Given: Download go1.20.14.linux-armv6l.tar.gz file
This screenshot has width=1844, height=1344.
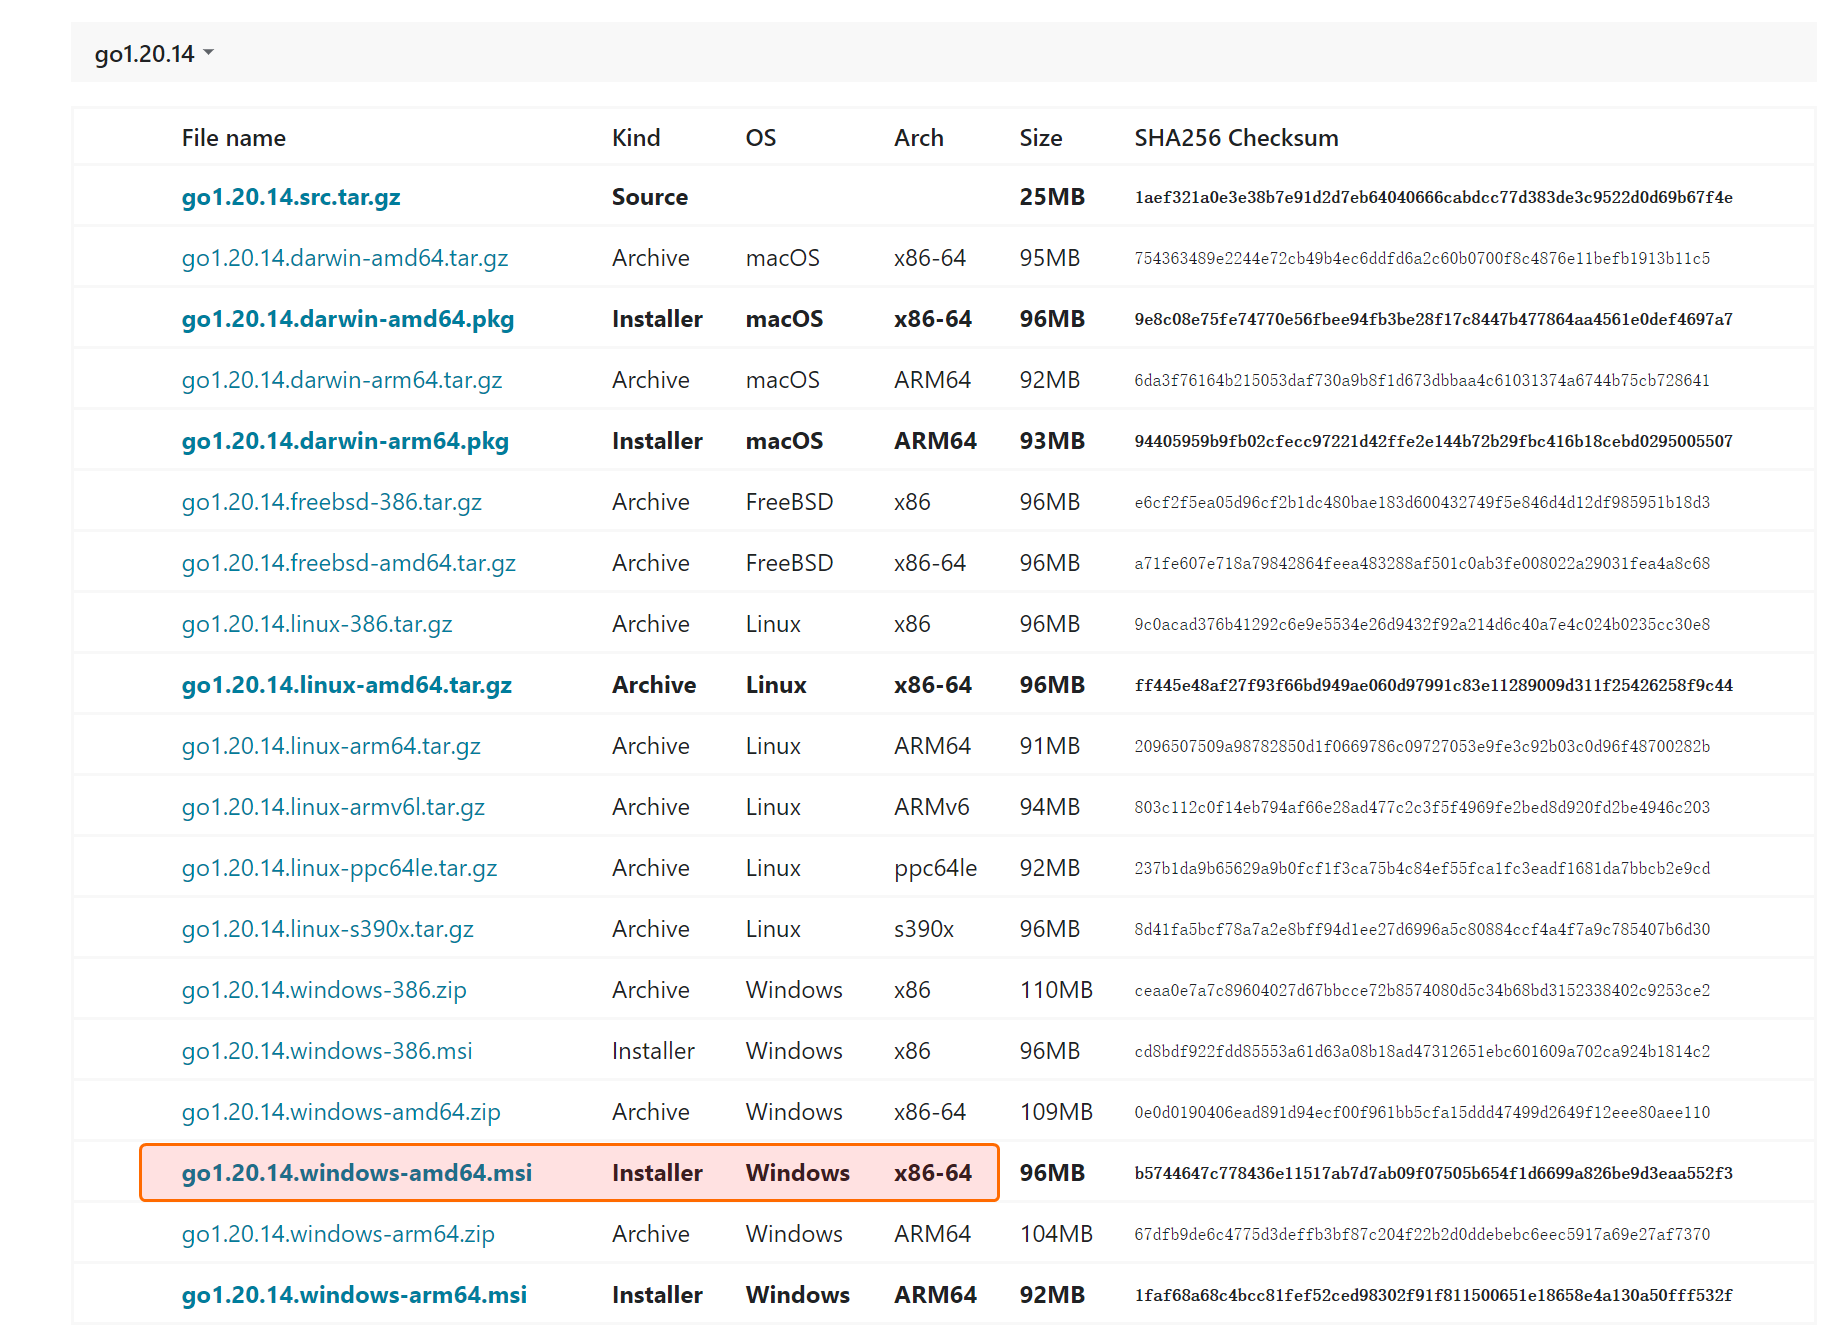Looking at the screenshot, I should point(332,807).
